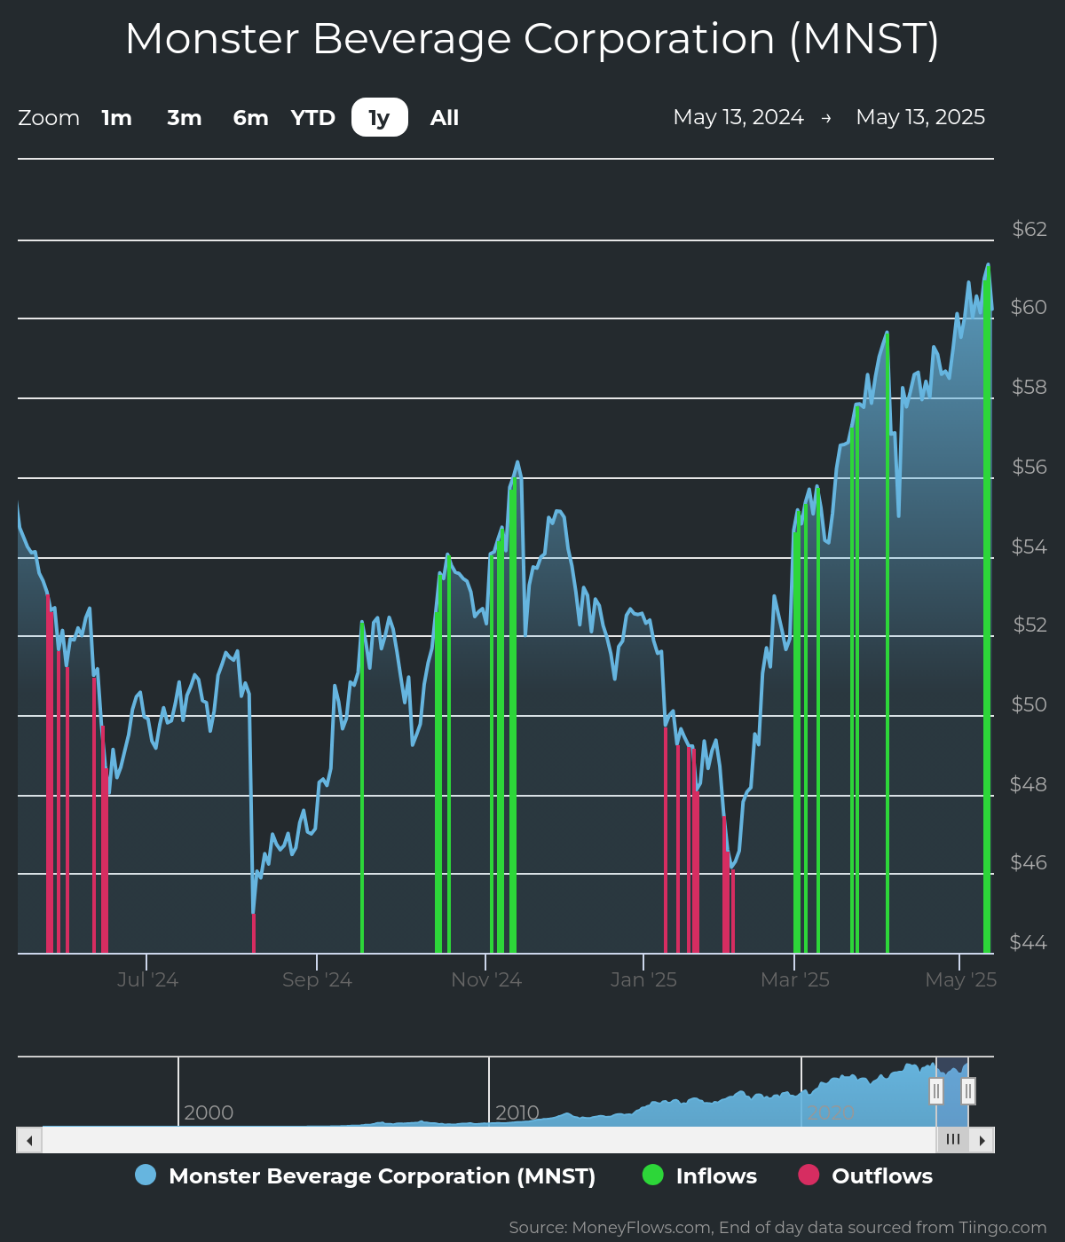This screenshot has width=1065, height=1242.
Task: Click the Jul '24 axis label
Action: coord(147,980)
